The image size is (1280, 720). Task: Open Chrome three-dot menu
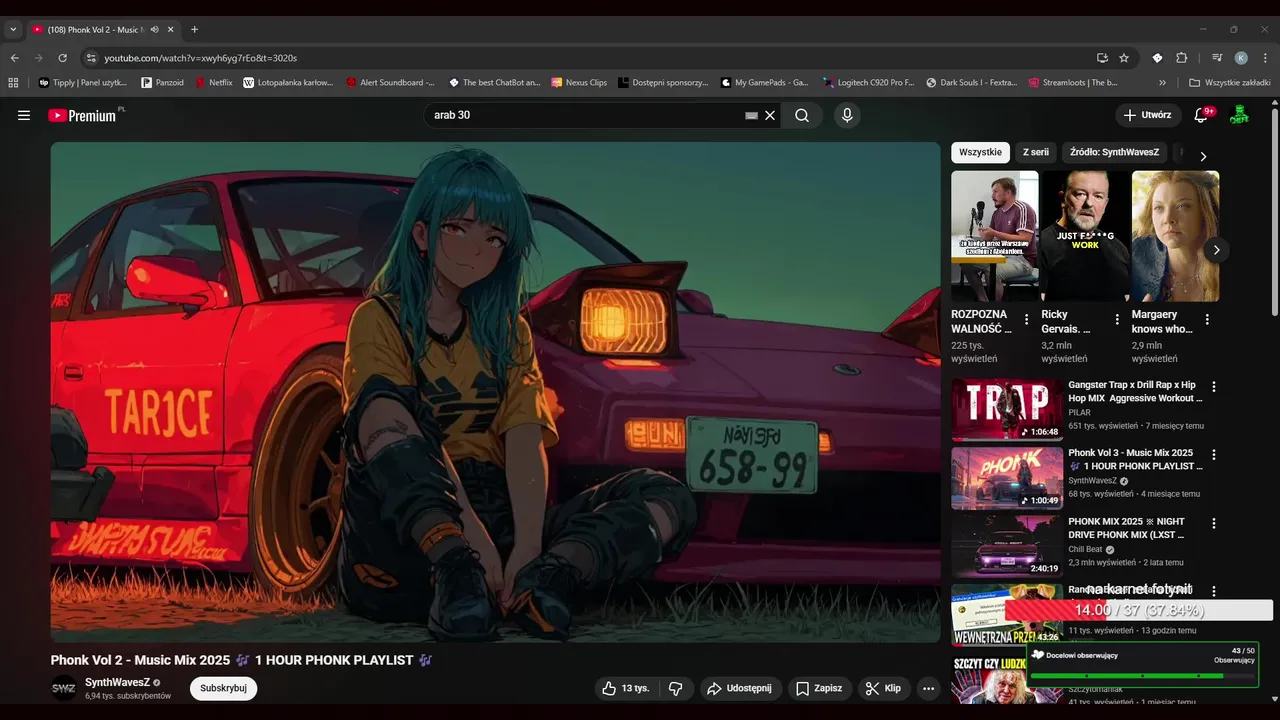(x=1265, y=58)
